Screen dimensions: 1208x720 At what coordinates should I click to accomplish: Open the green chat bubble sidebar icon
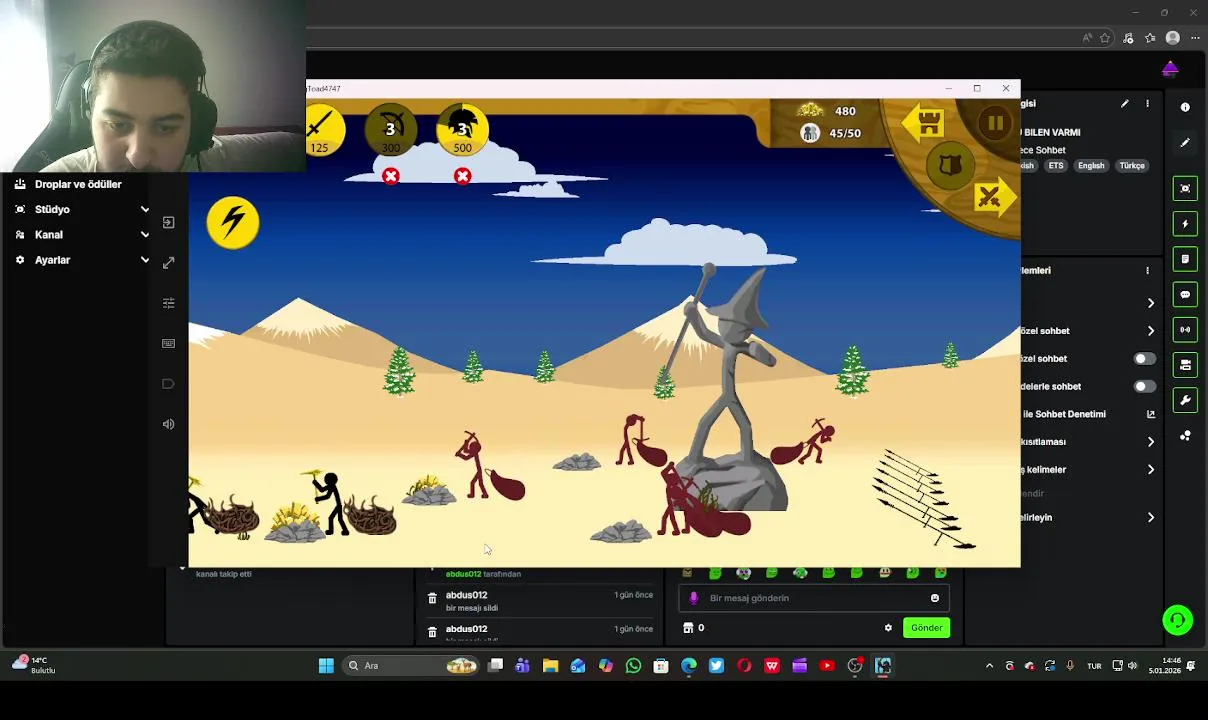(1185, 295)
